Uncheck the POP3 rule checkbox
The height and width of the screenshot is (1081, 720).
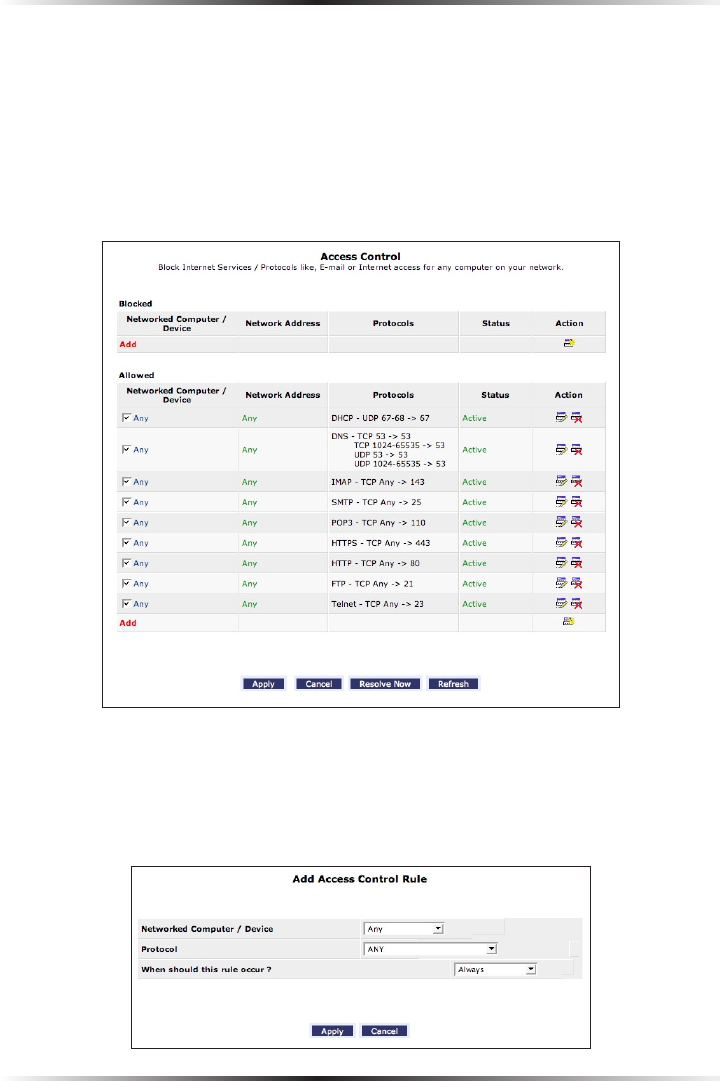[x=126, y=522]
